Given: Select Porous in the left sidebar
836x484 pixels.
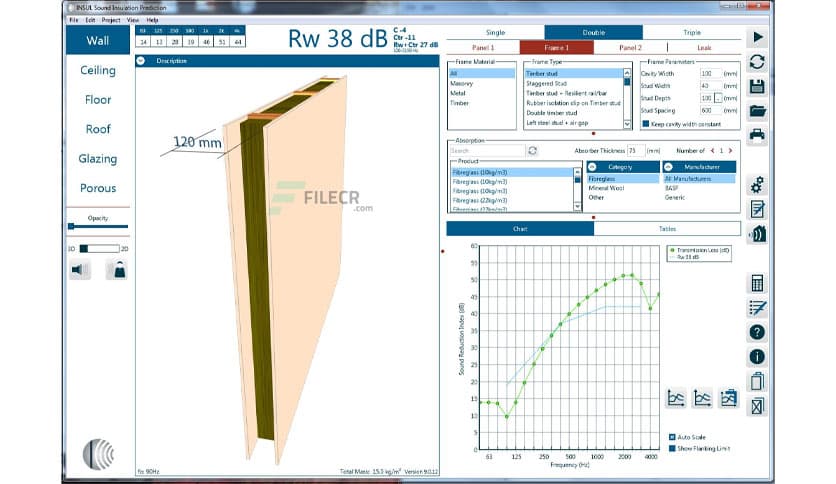Looking at the screenshot, I should pos(98,188).
